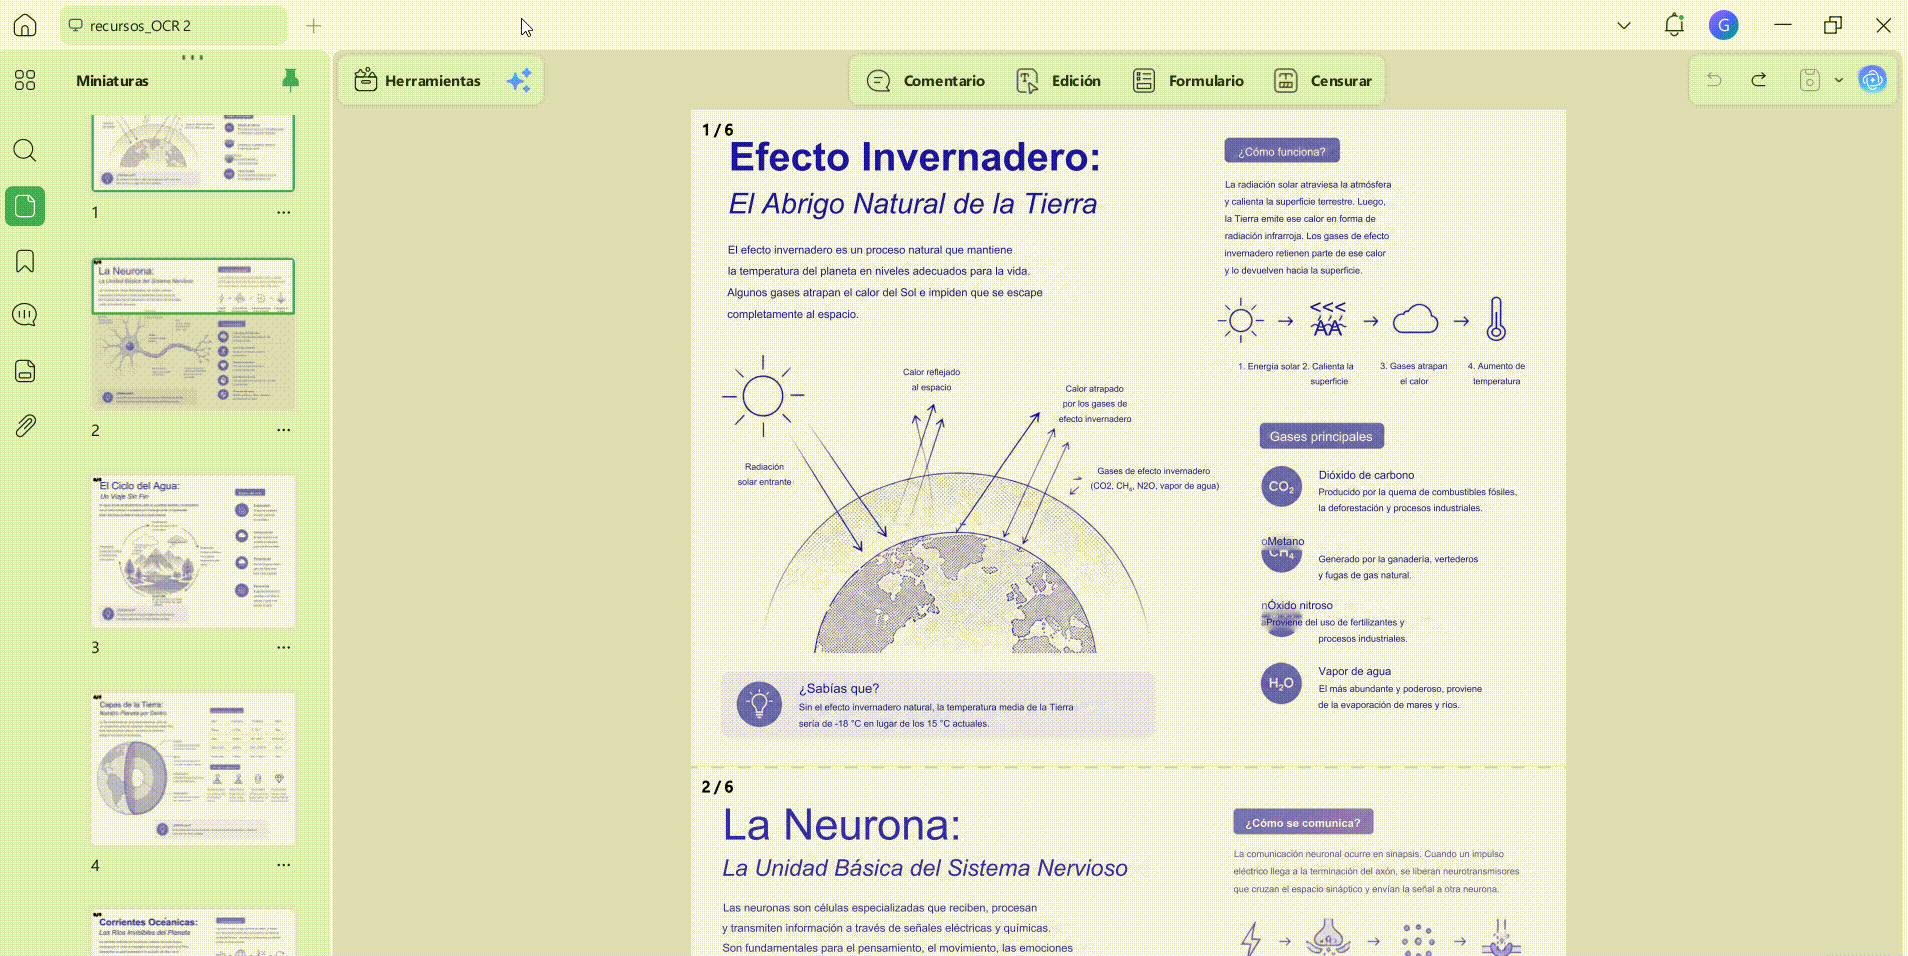Switch to Edición mode
Screen dimensions: 1908x956
(1059, 81)
